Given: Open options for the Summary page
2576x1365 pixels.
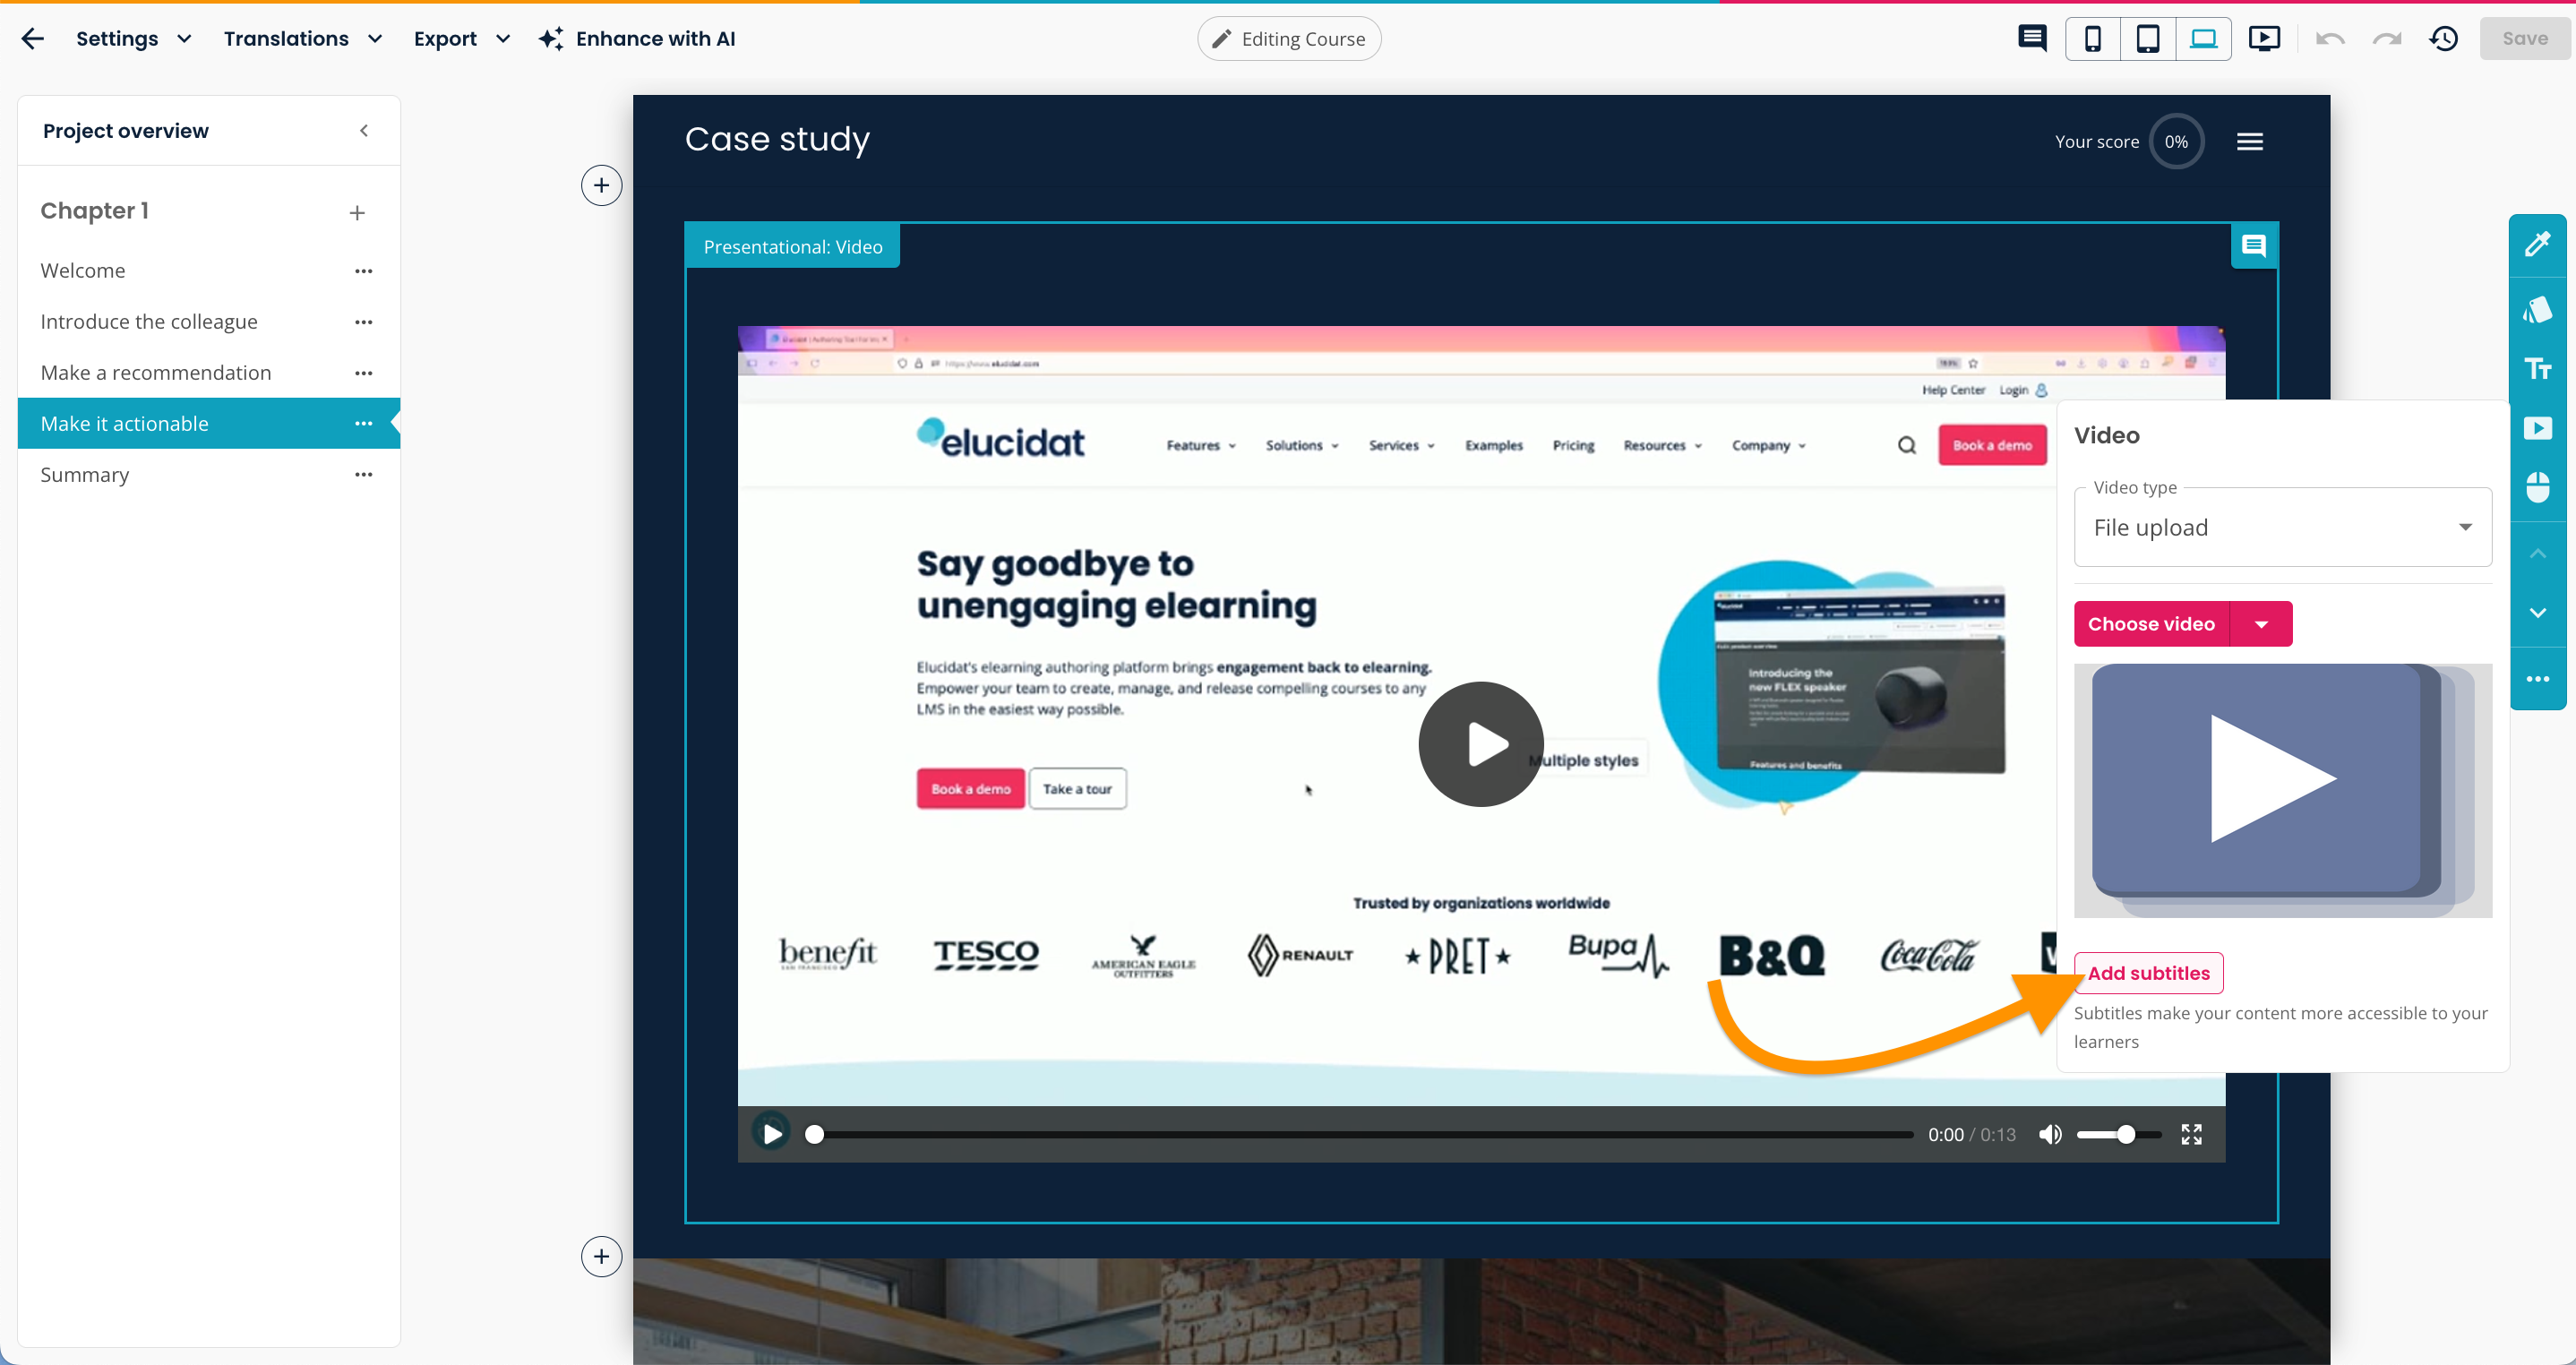Looking at the screenshot, I should 364,475.
